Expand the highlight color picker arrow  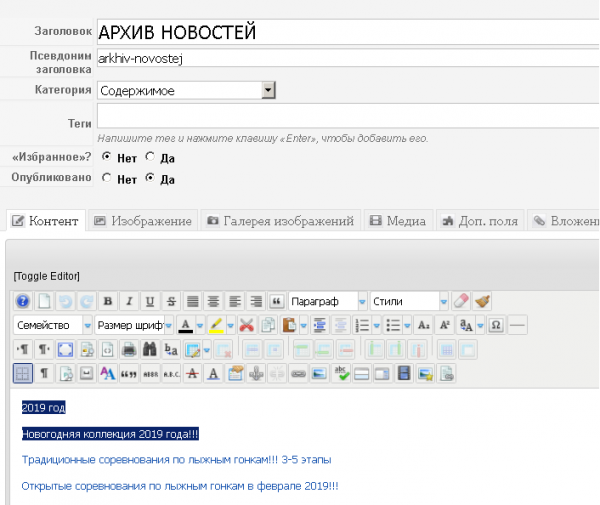click(230, 326)
